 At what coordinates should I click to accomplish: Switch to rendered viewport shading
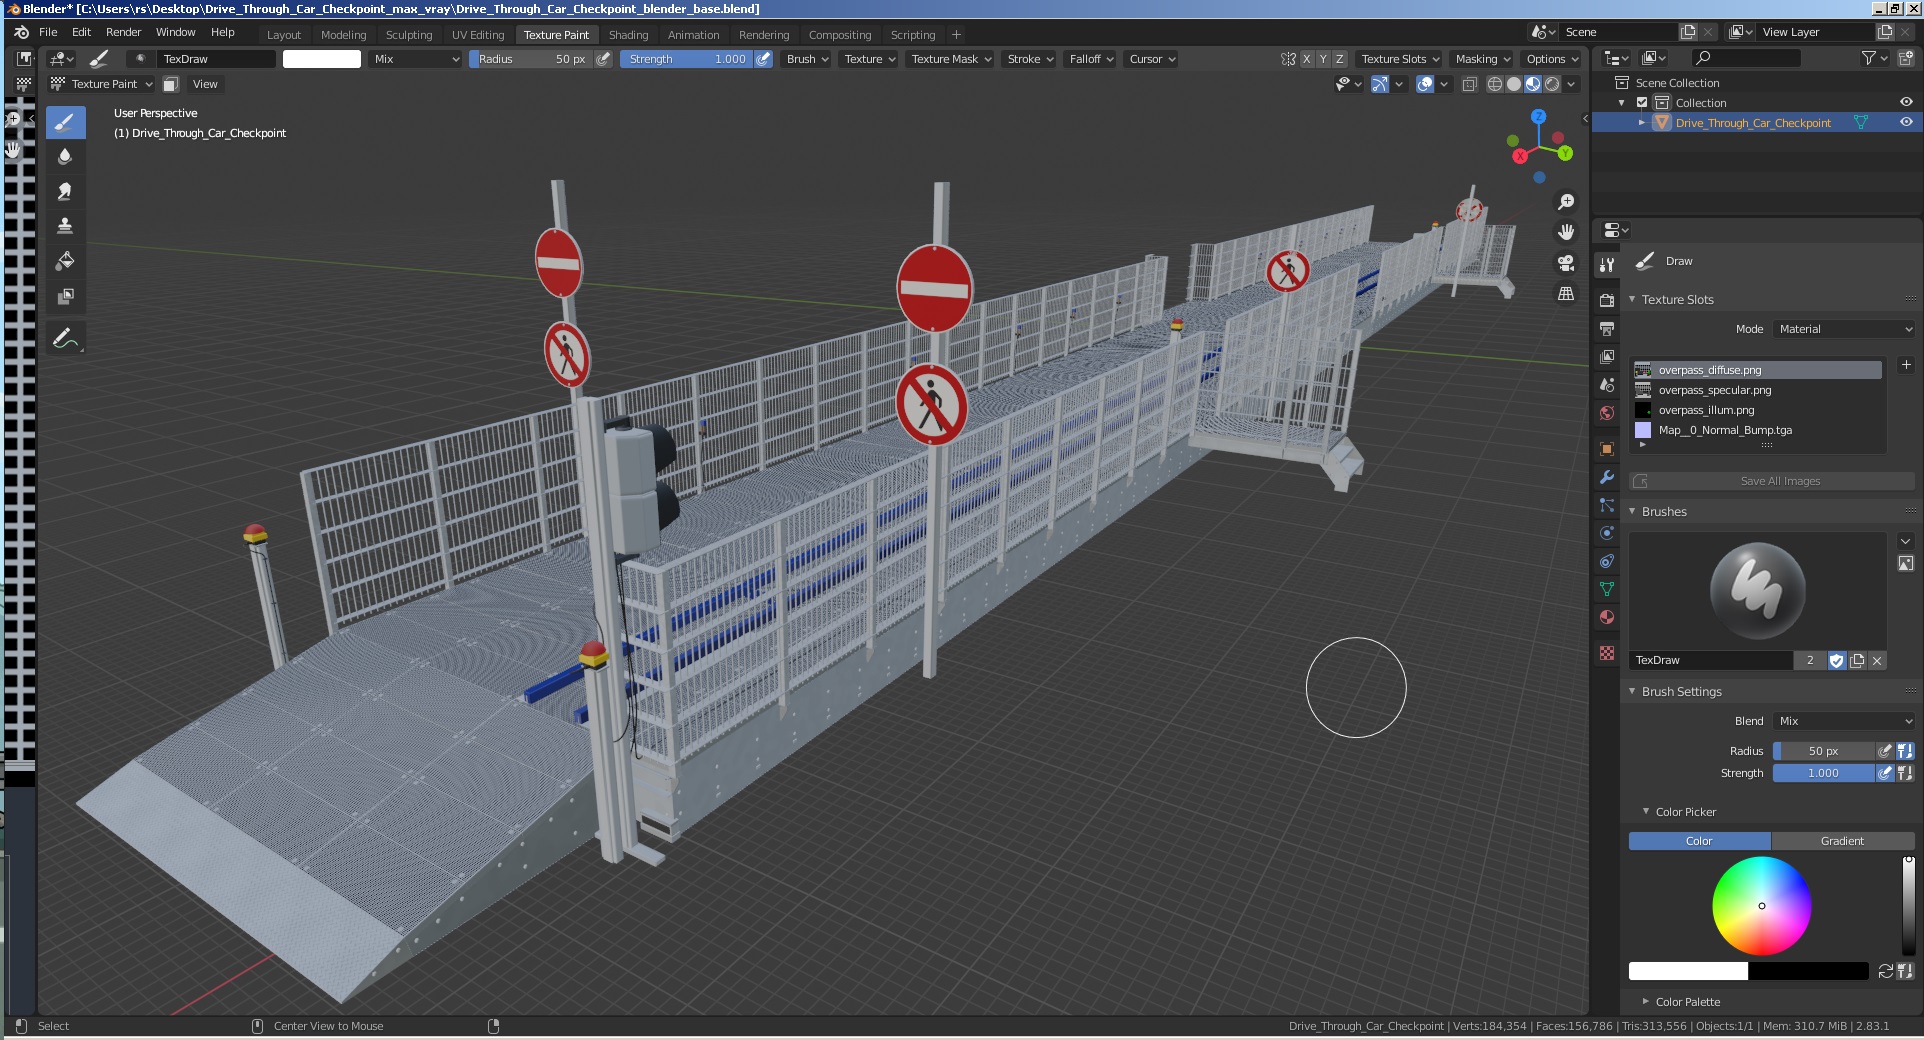pos(1552,84)
